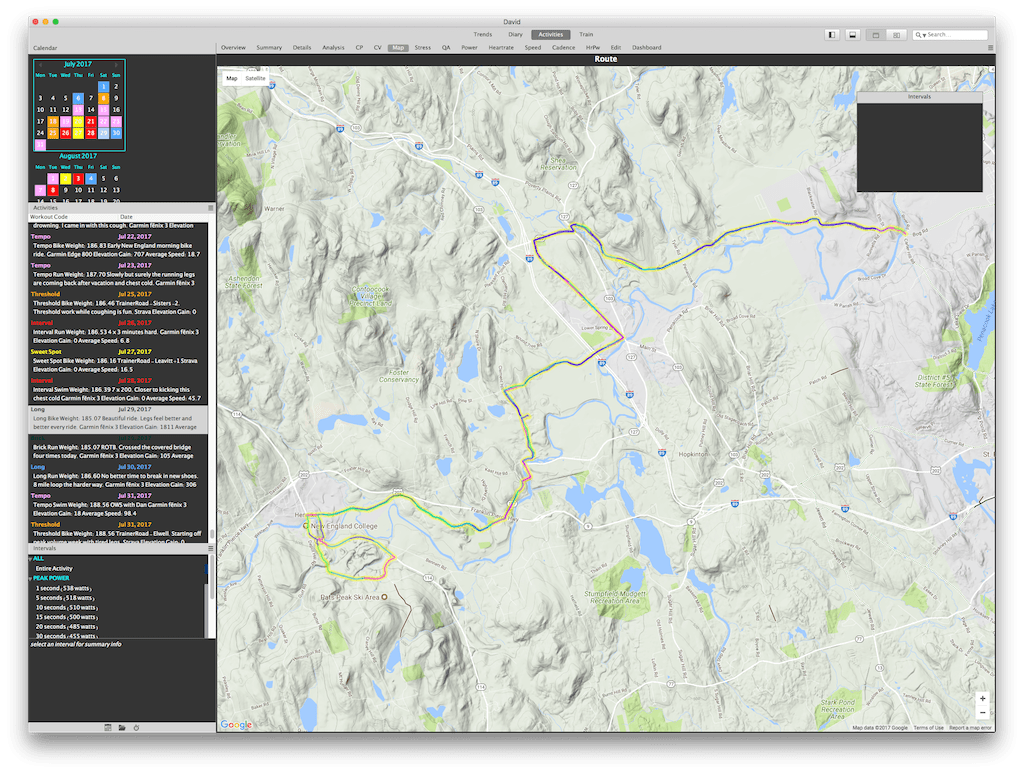The height and width of the screenshot is (773, 1024).
Task: Open the CV chart tab
Action: (377, 48)
